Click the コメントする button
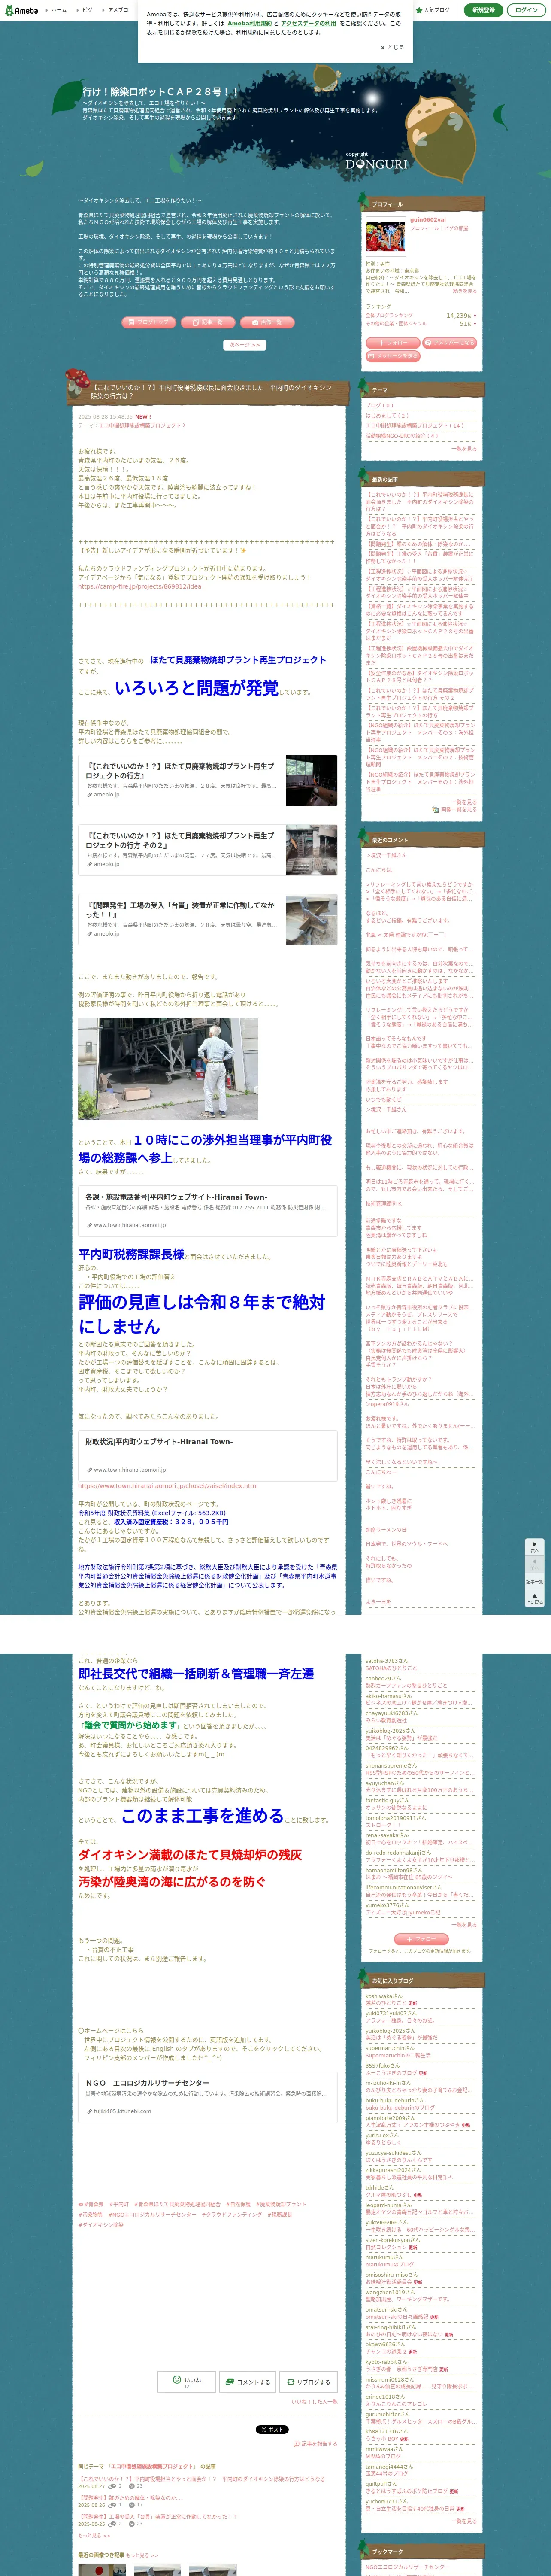Viewport: 551px width, 2576px height. (x=247, y=2381)
